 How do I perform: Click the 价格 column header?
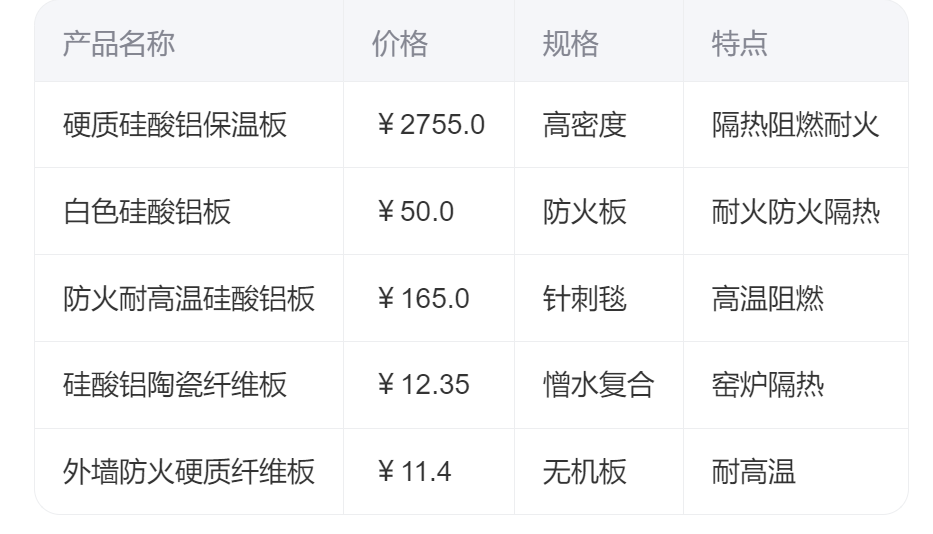400,44
